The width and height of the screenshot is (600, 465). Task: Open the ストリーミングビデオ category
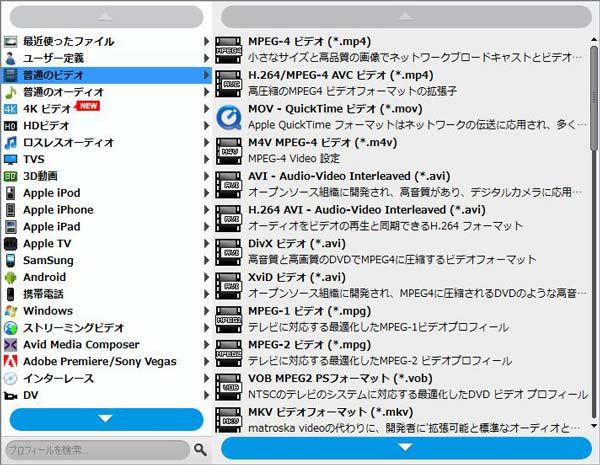point(106,328)
